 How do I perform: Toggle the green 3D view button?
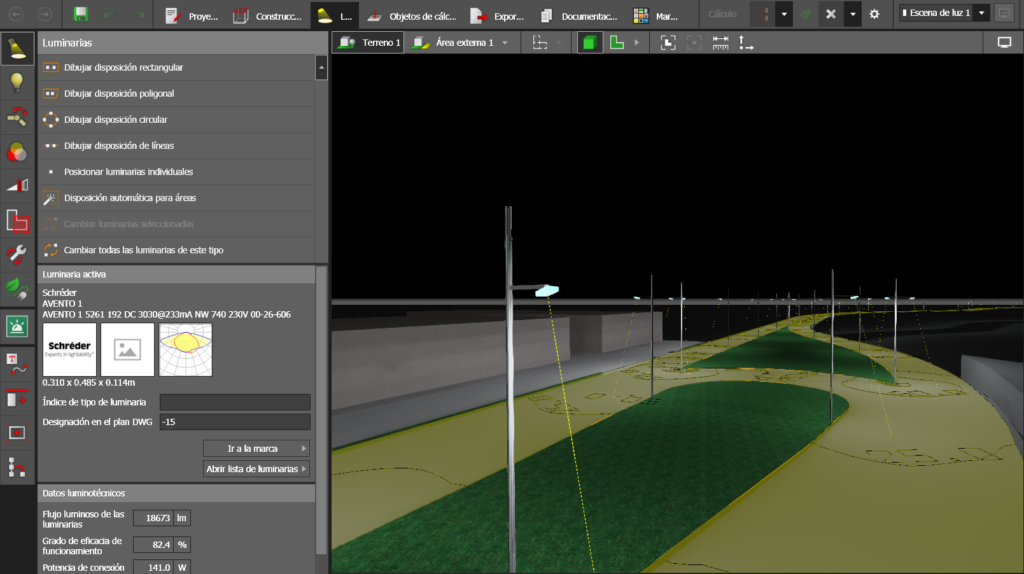coord(589,43)
